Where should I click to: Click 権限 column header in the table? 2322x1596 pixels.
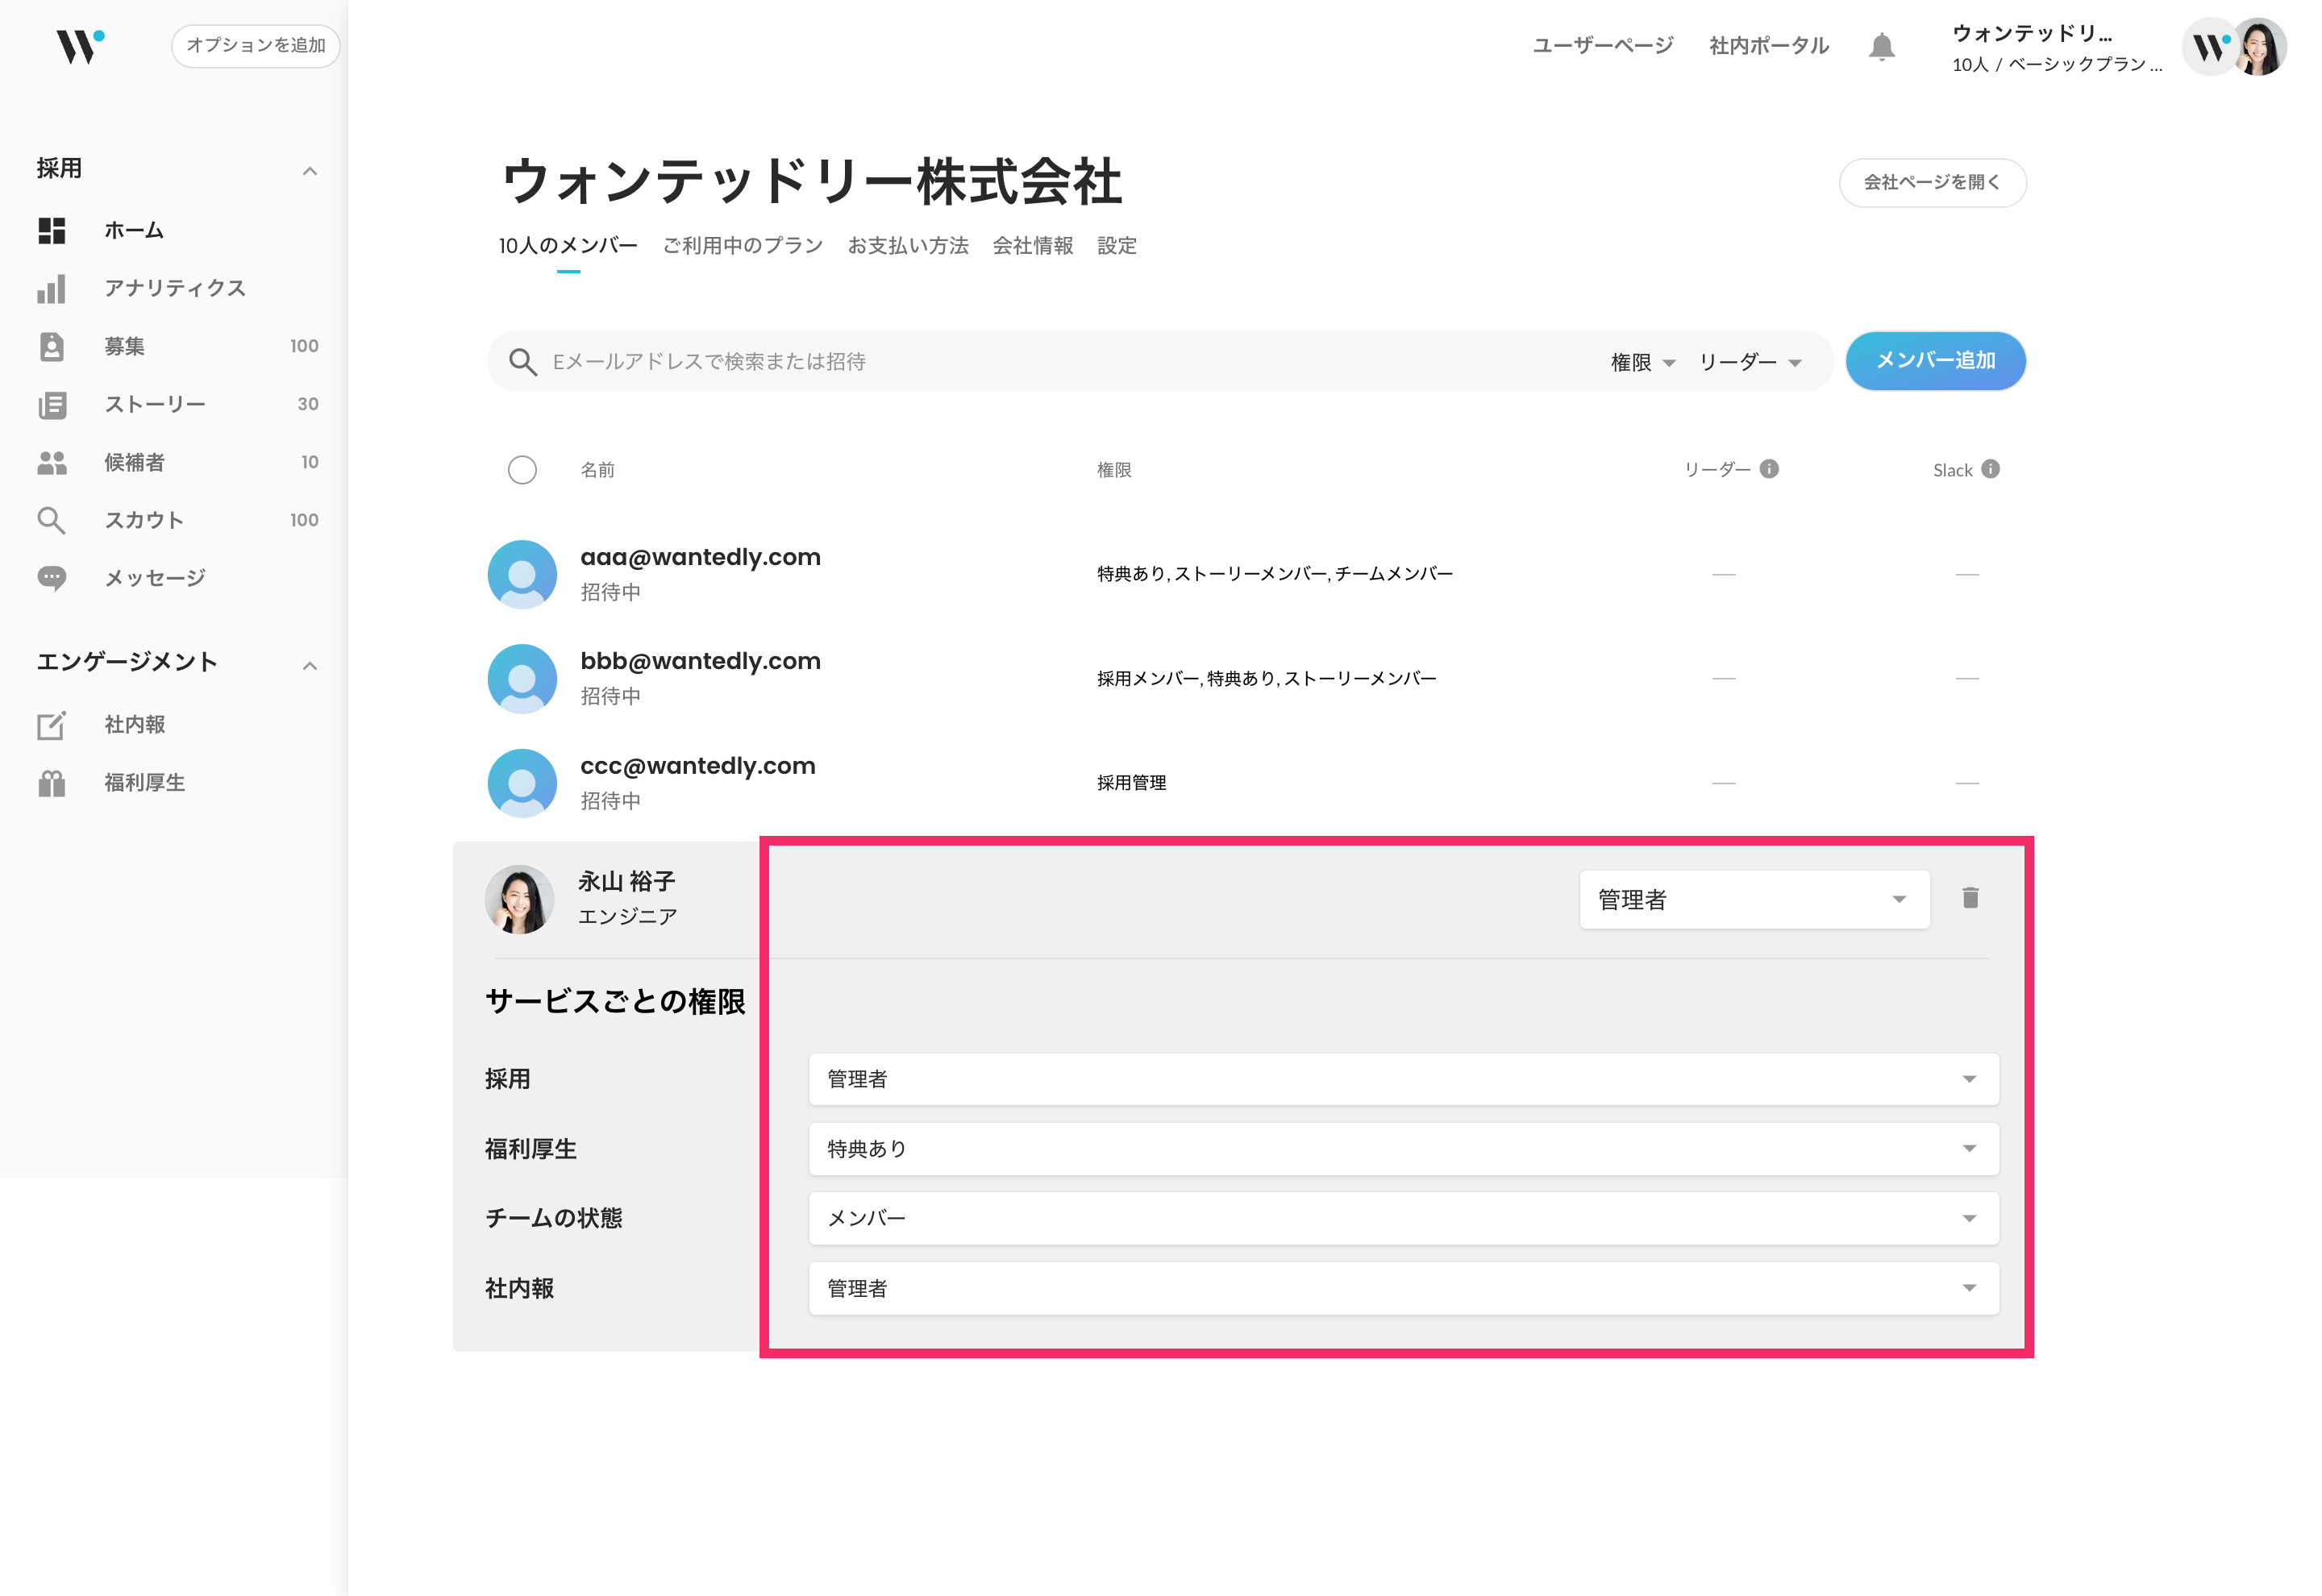point(1114,470)
